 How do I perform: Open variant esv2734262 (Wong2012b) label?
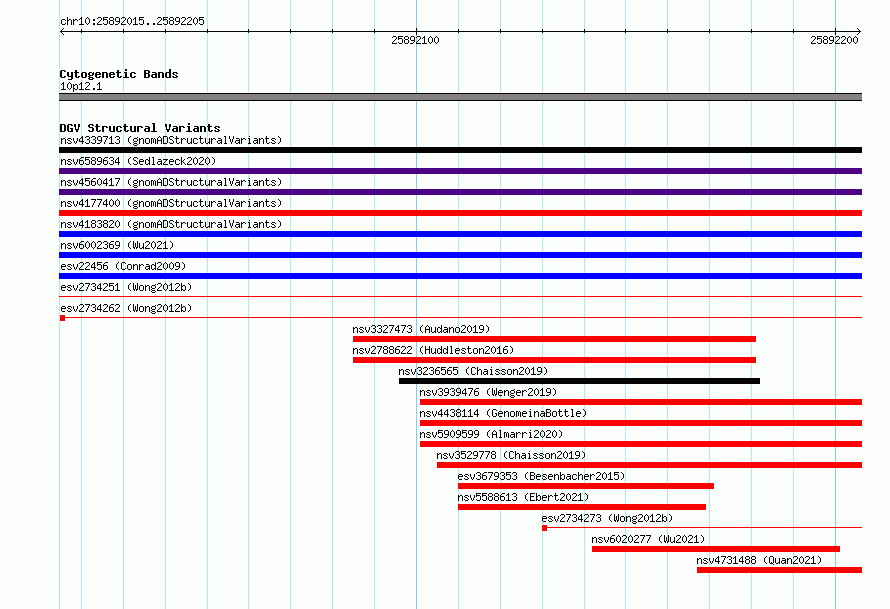[126, 308]
